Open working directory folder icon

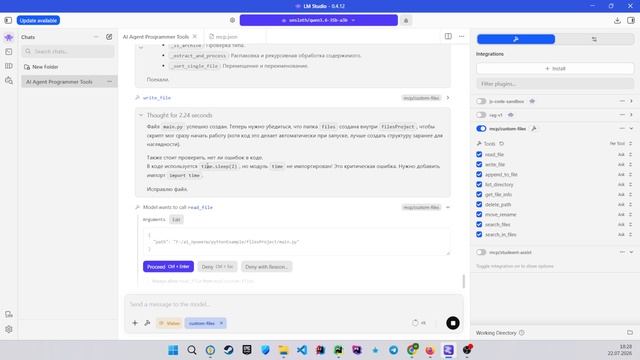point(630,333)
